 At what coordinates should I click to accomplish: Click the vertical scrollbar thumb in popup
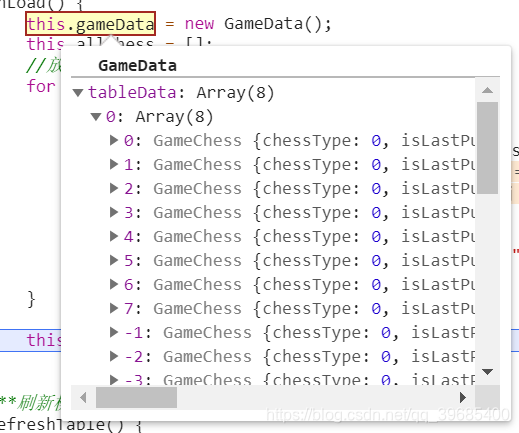point(487,148)
